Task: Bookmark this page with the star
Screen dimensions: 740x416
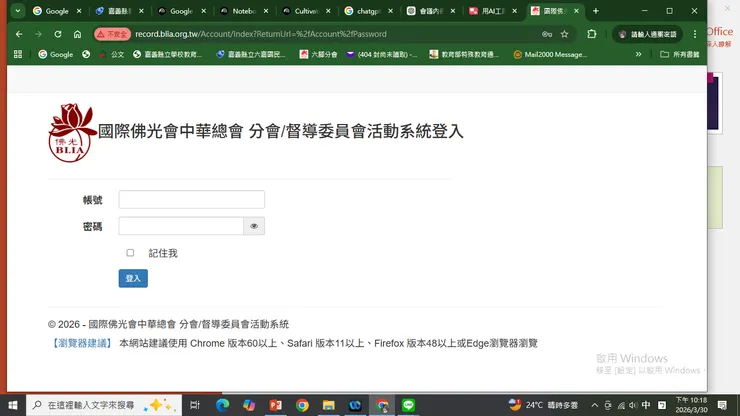Action: point(564,34)
